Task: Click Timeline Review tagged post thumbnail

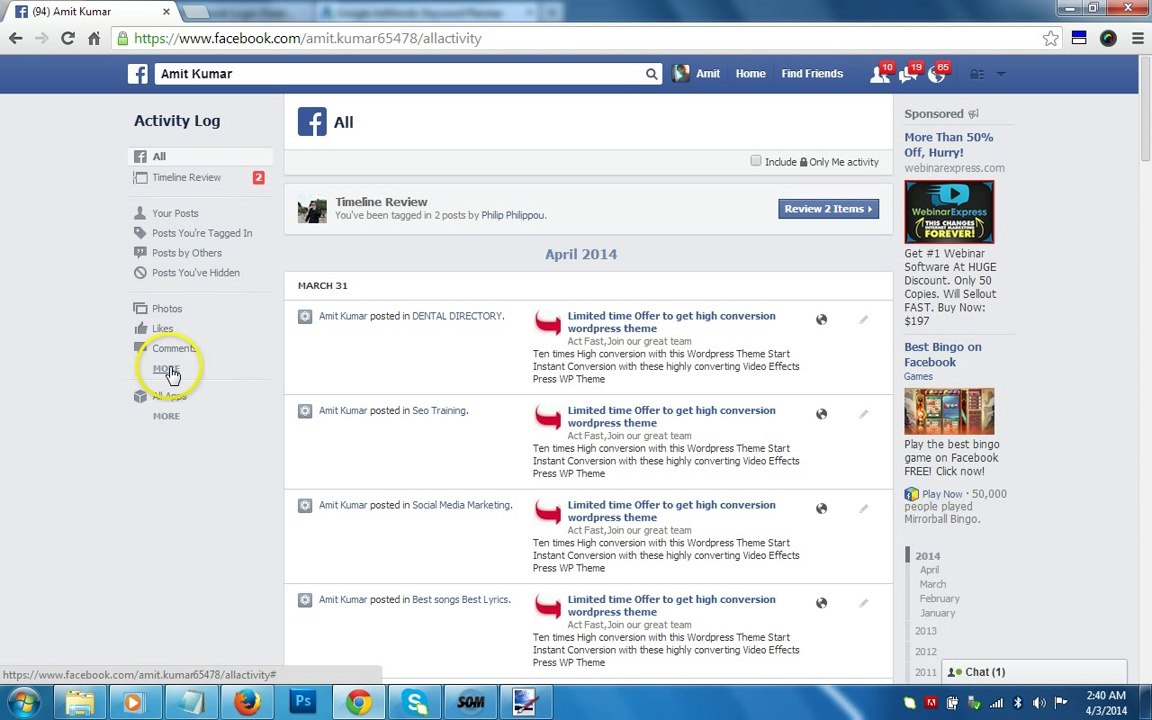Action: click(x=312, y=209)
